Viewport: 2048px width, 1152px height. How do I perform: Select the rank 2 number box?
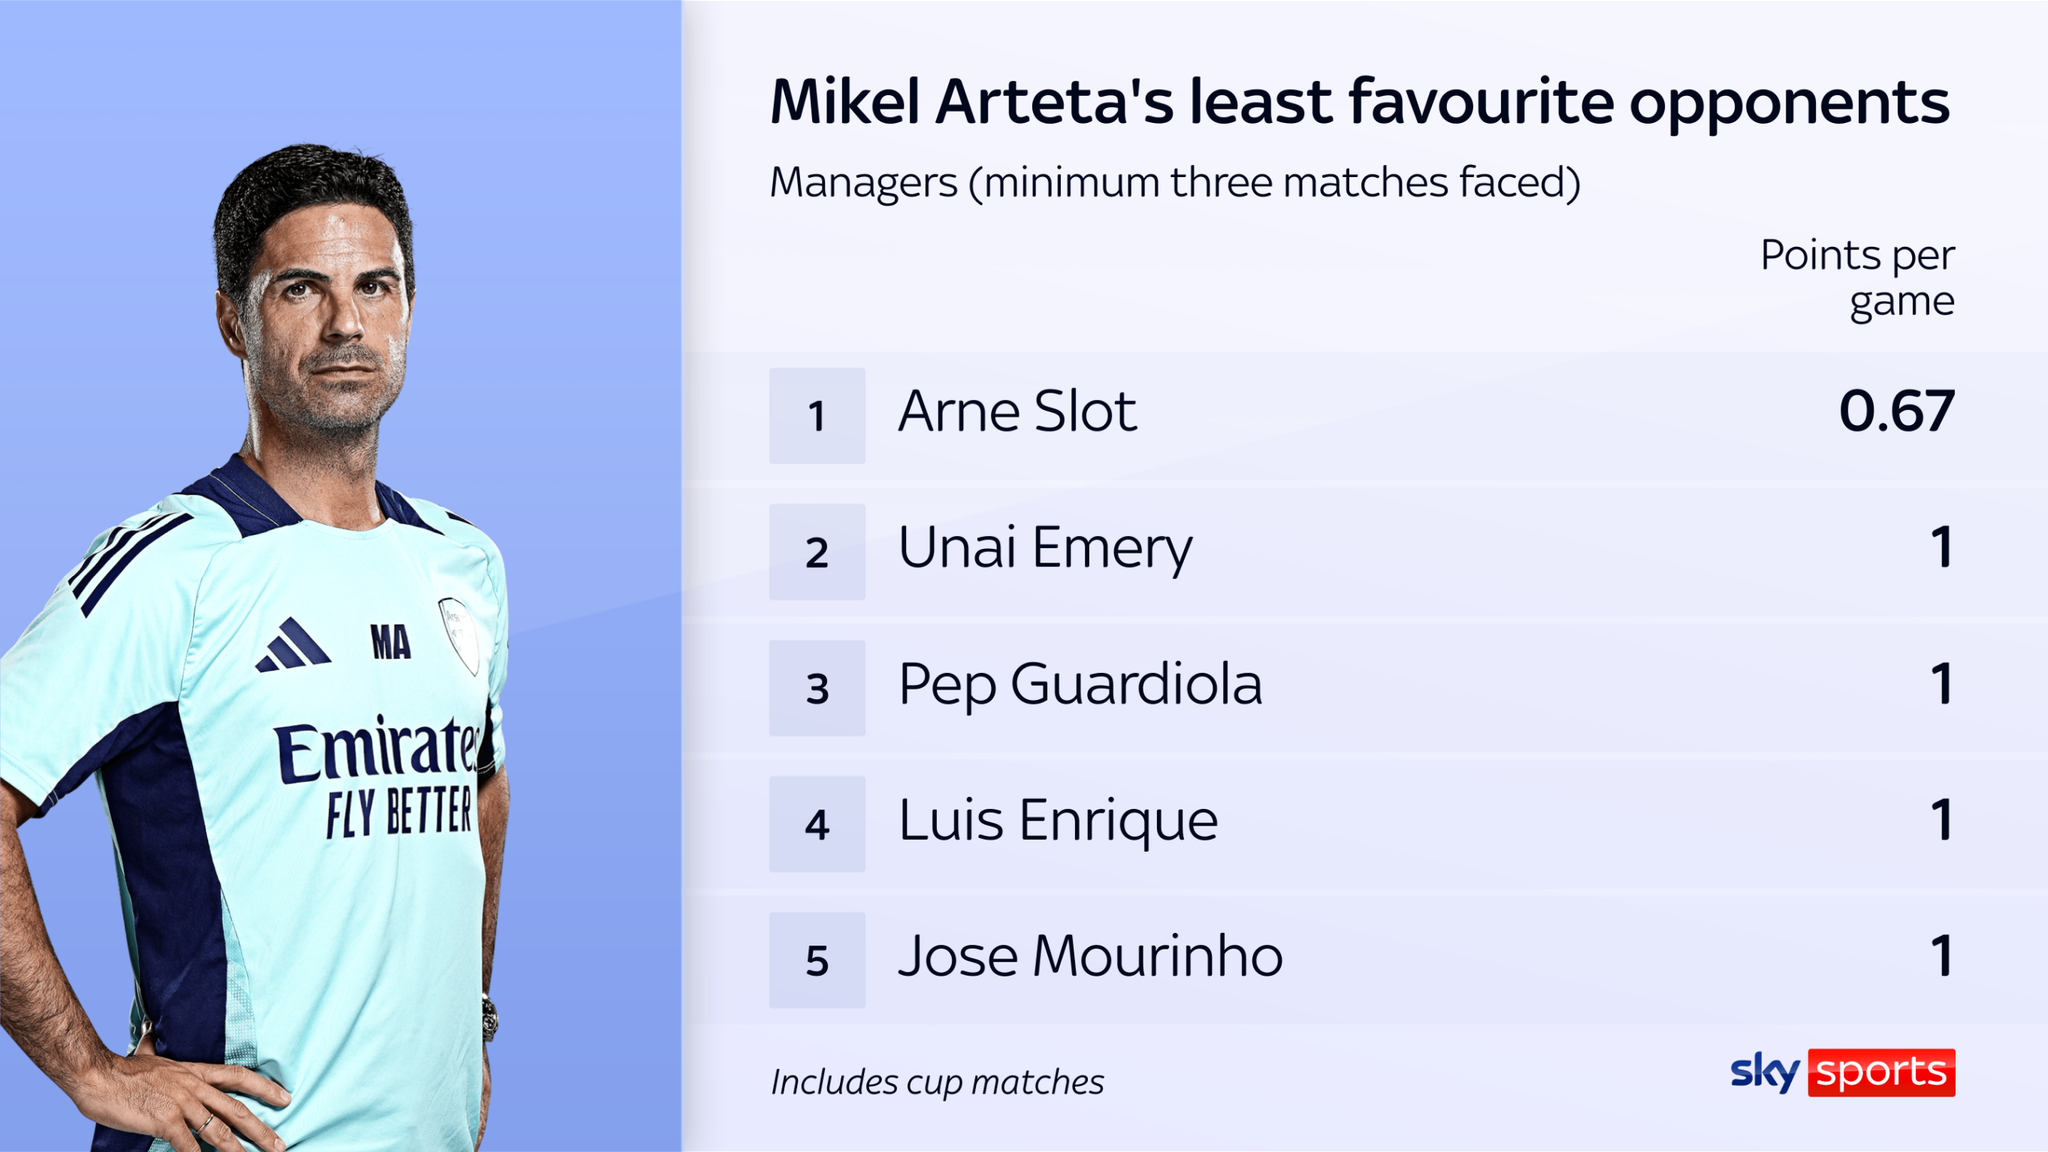816,552
